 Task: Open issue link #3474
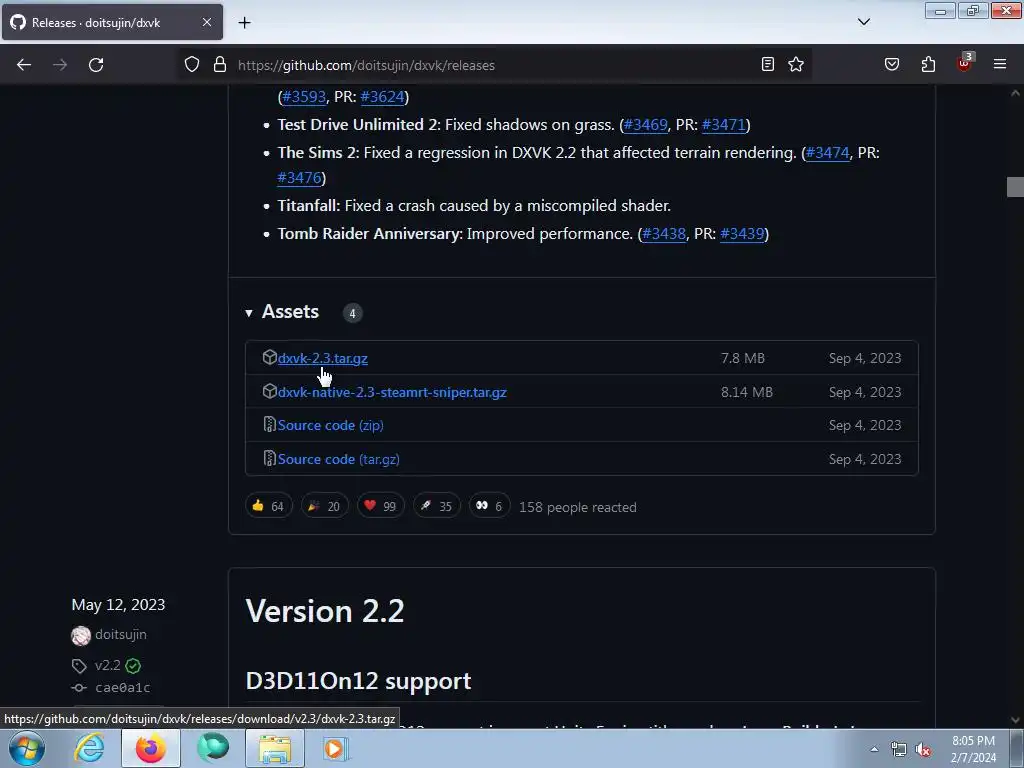(827, 153)
